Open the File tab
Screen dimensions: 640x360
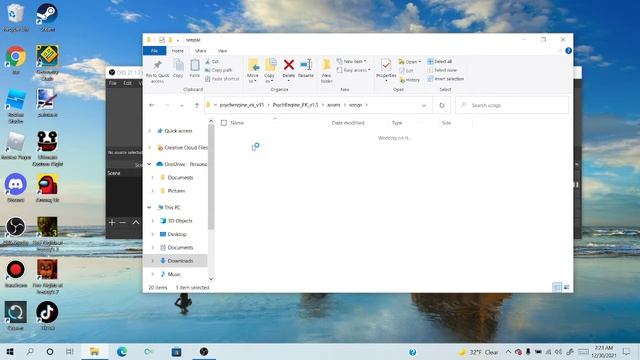(x=154, y=51)
